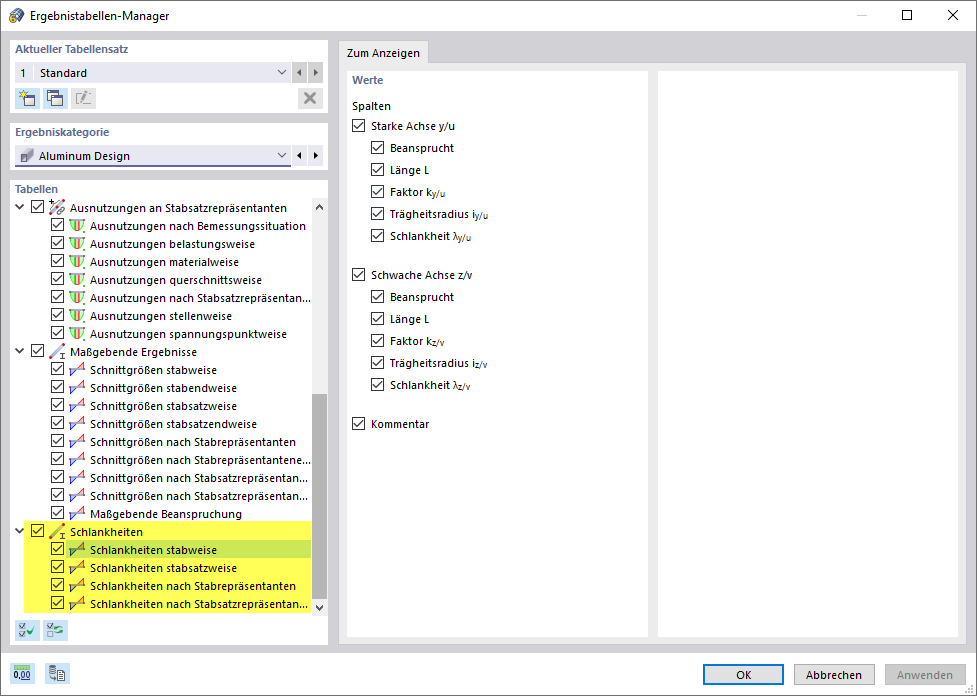Click the Tabellen list scrollbar thumb
This screenshot has height=696, width=977.
point(319,495)
